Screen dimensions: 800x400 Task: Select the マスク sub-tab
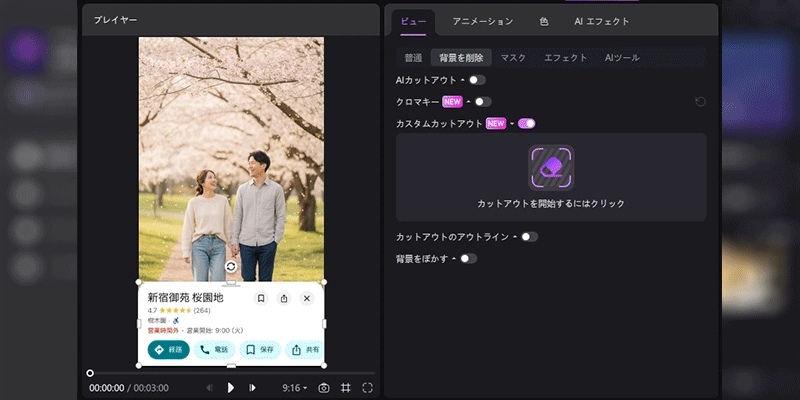[x=513, y=58]
